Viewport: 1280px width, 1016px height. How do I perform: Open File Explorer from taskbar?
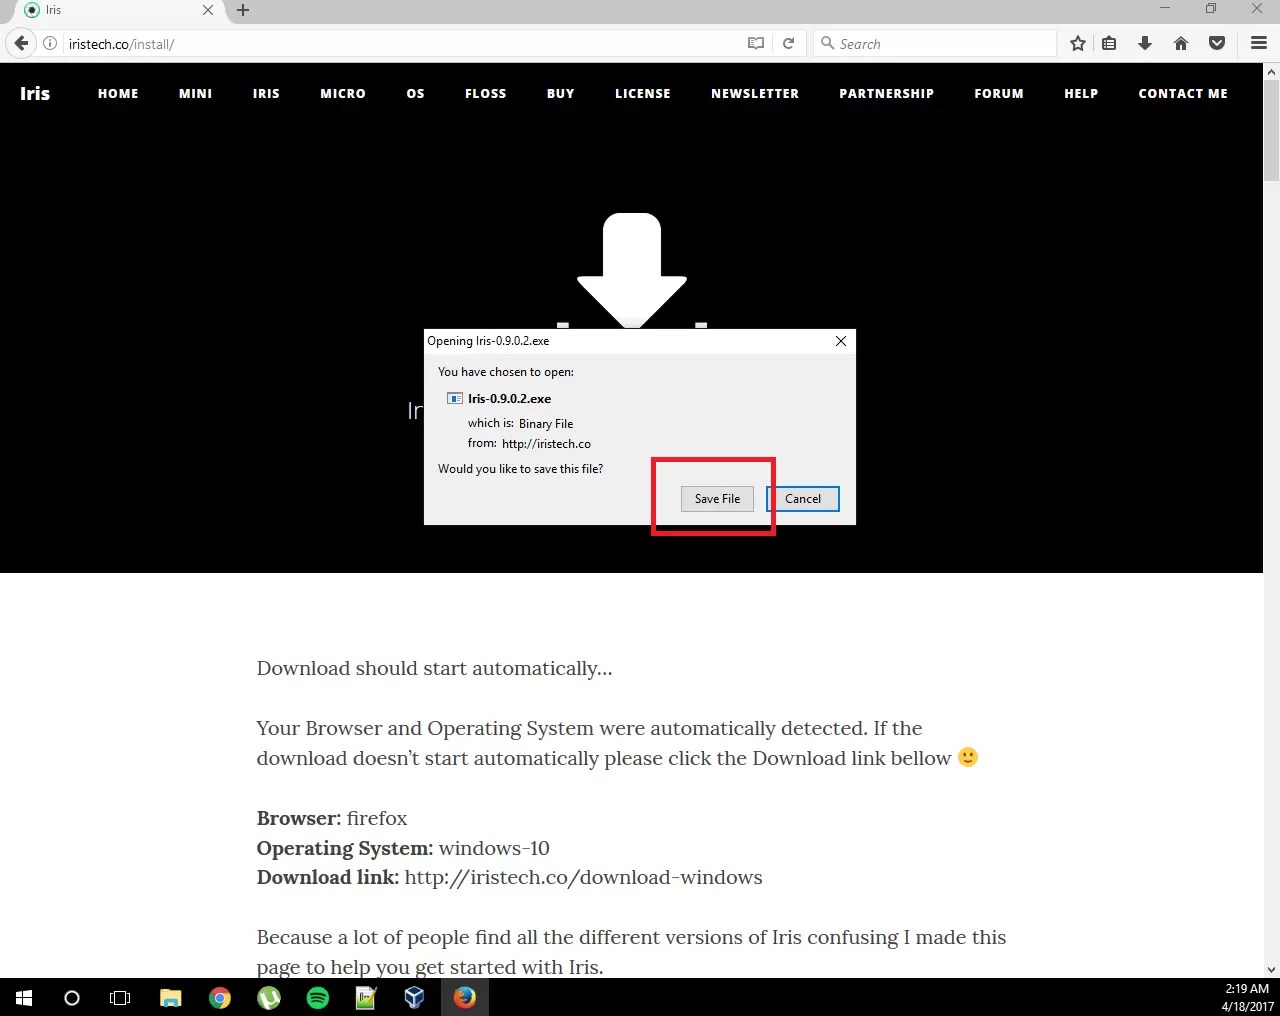pyautogui.click(x=171, y=997)
